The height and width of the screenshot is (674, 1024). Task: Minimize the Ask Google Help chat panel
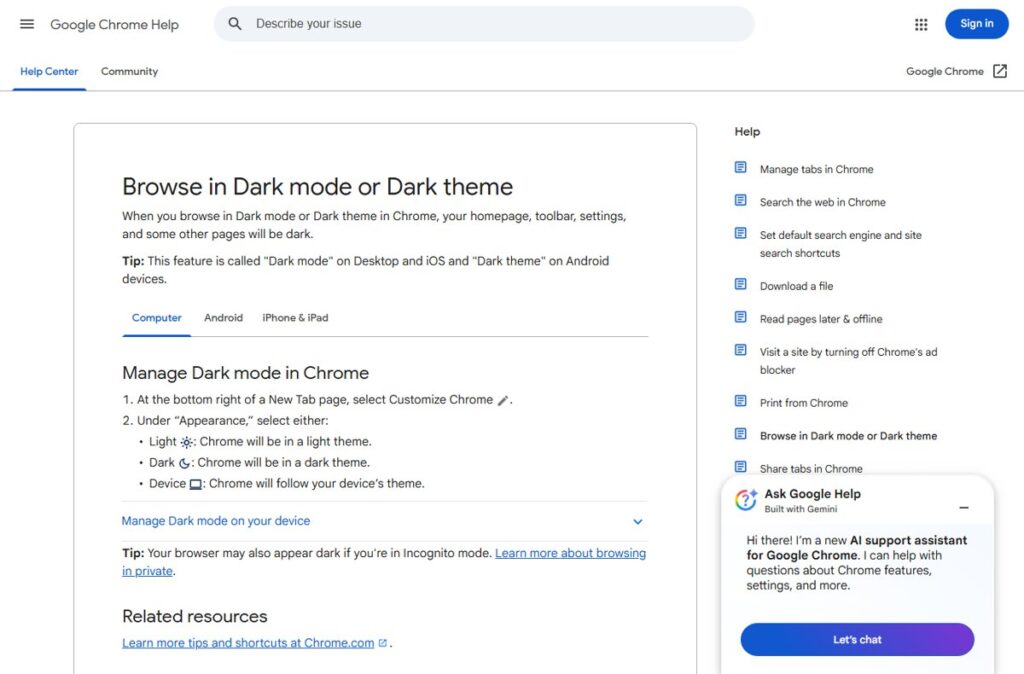pyautogui.click(x=963, y=507)
